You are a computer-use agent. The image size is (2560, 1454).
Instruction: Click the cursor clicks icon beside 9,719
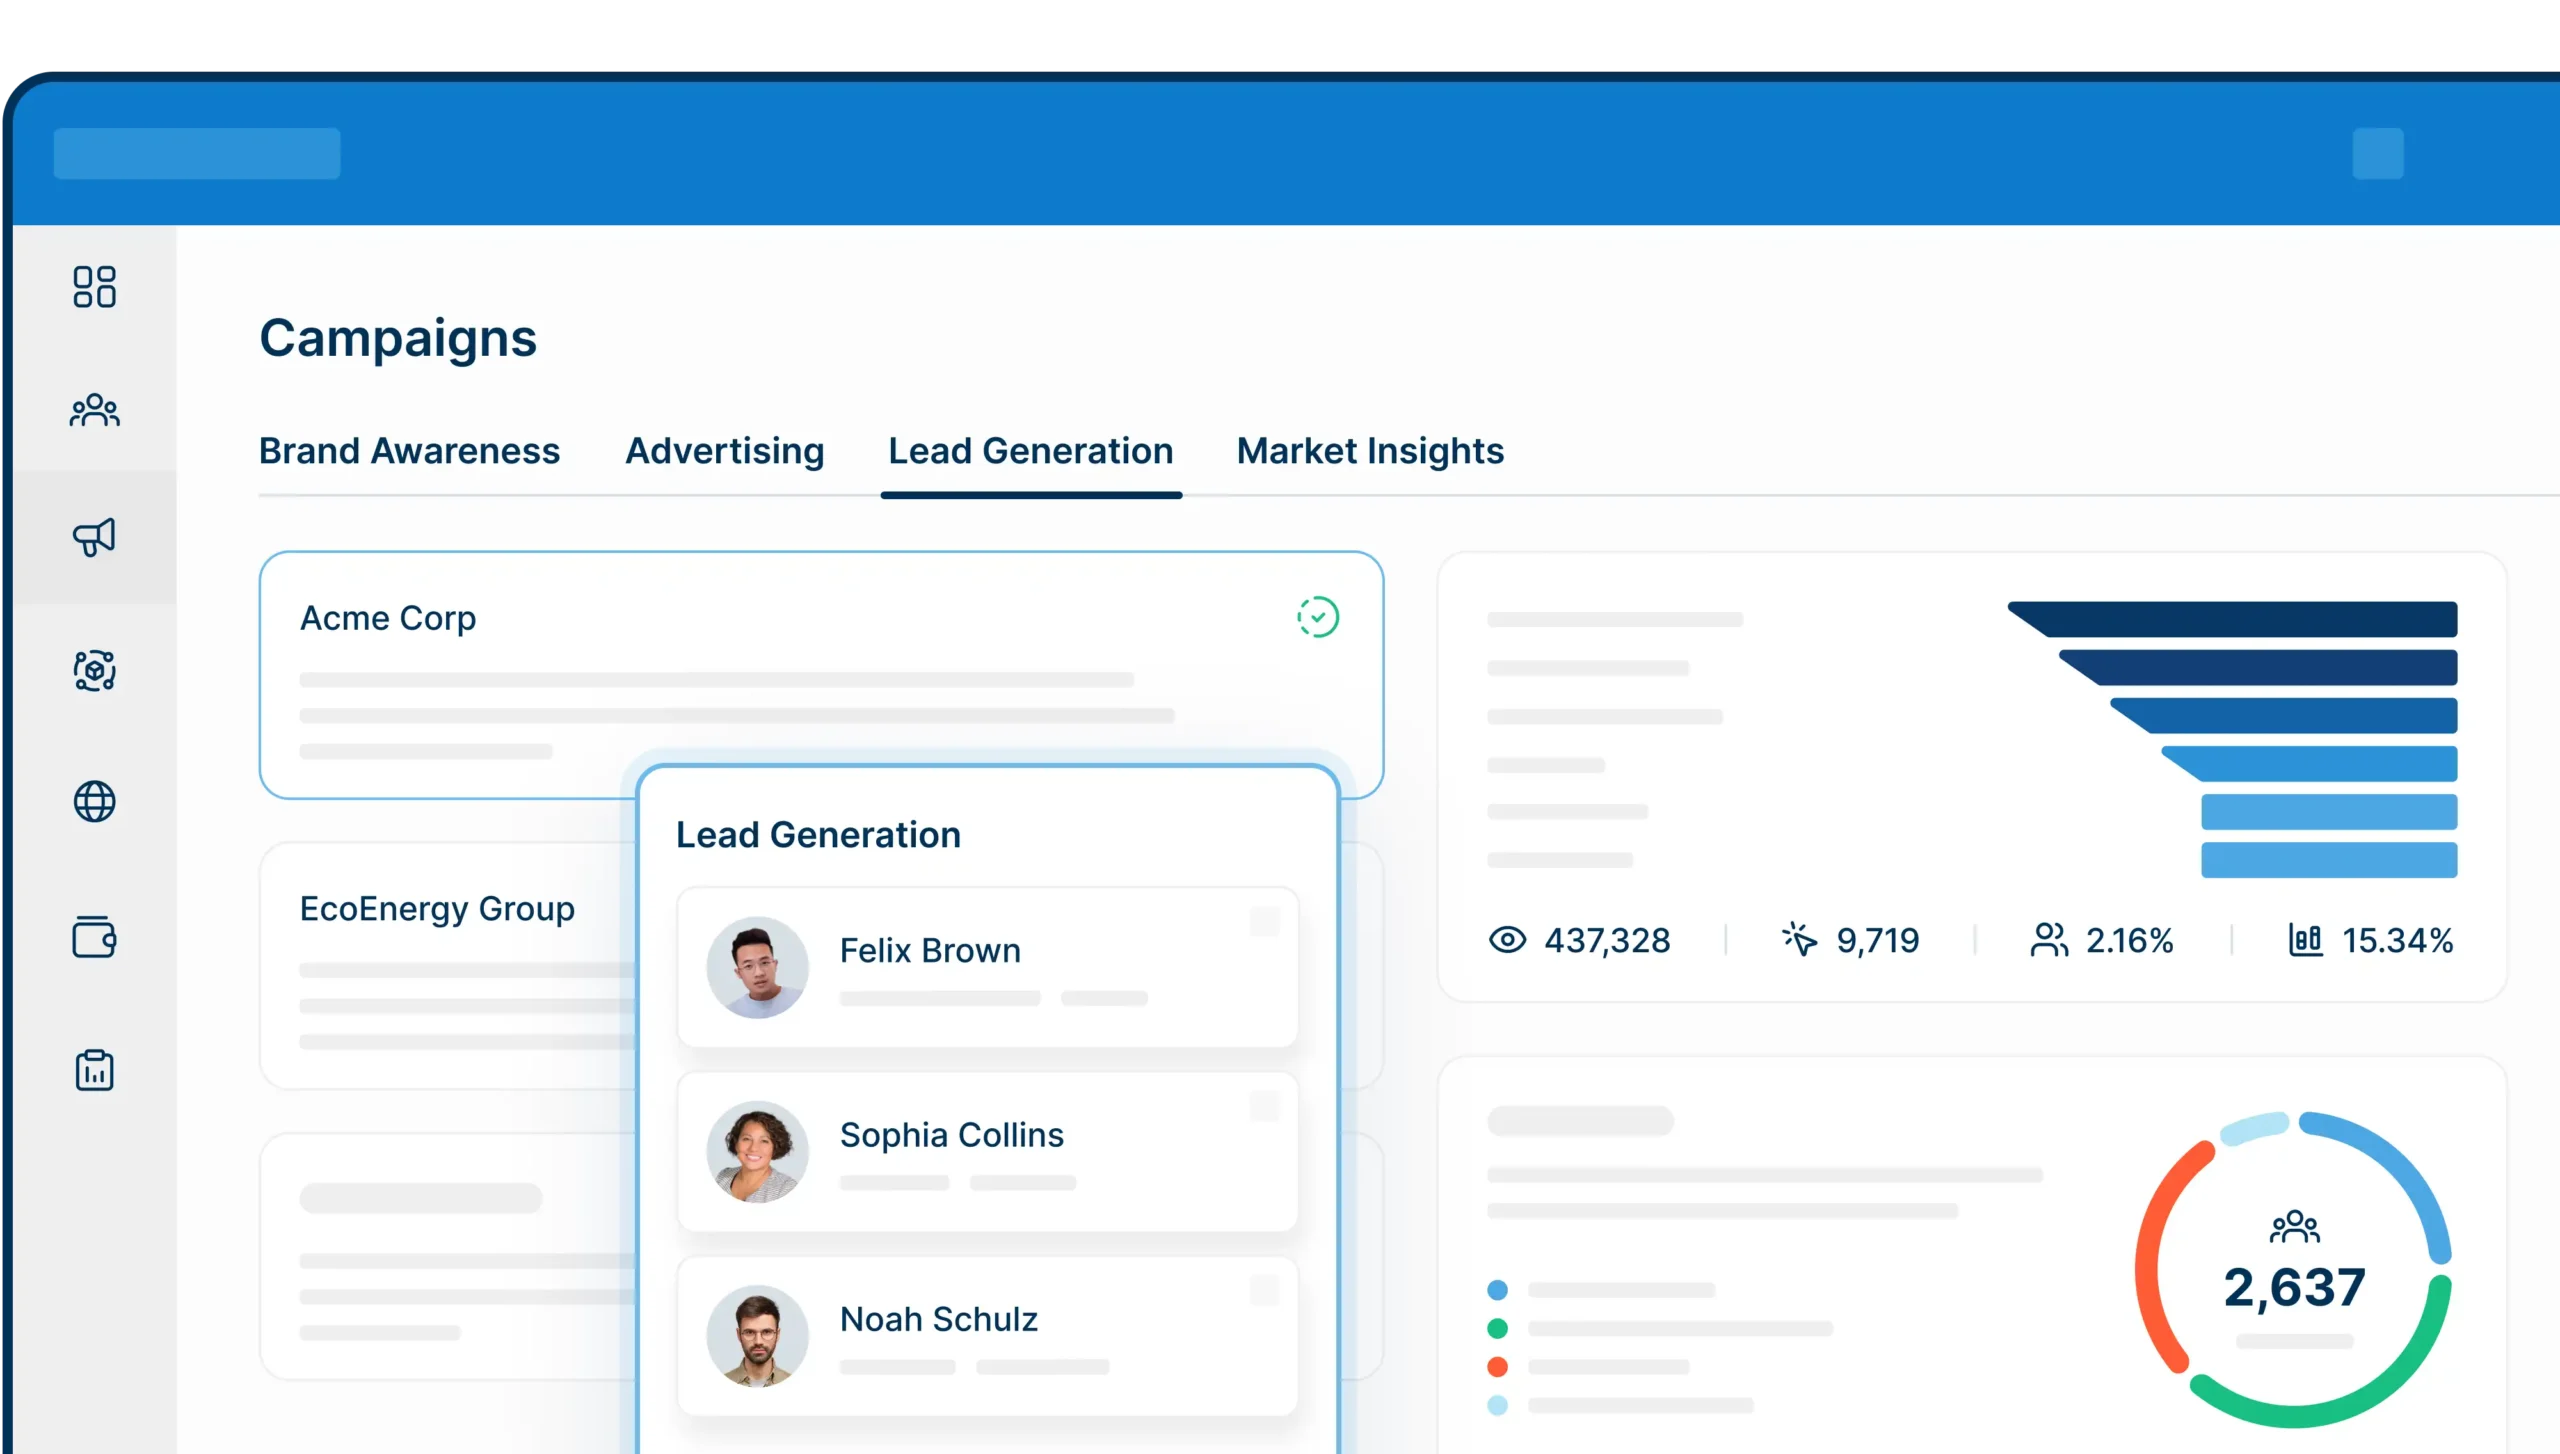[1799, 940]
